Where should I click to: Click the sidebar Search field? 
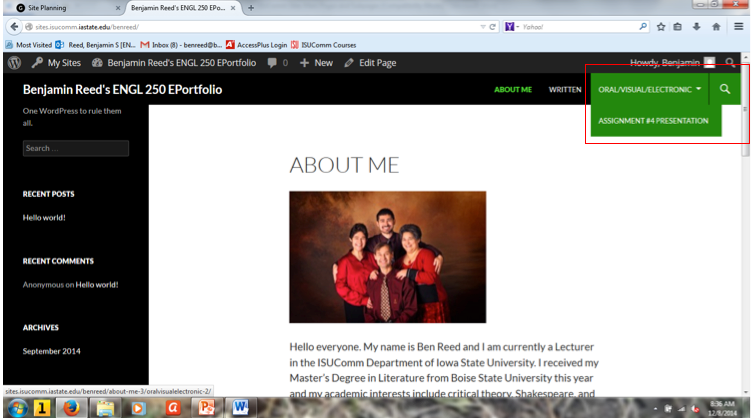(76, 148)
